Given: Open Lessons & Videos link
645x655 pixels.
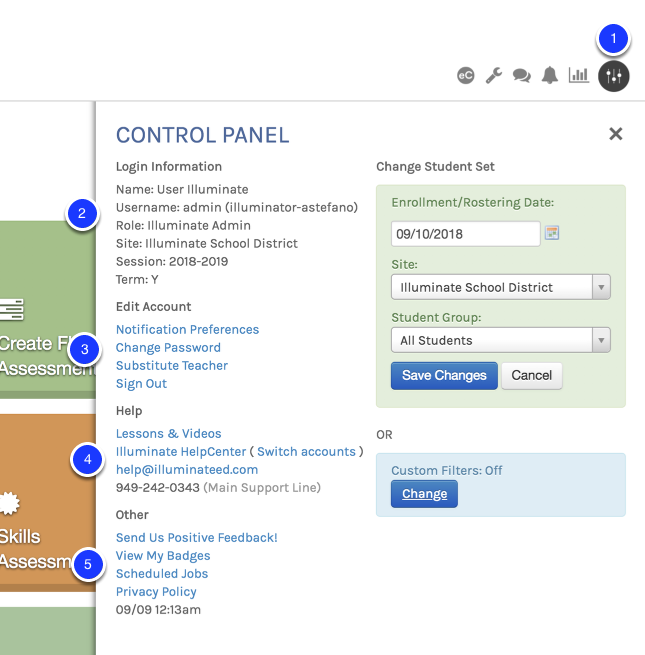Looking at the screenshot, I should [x=168, y=434].
